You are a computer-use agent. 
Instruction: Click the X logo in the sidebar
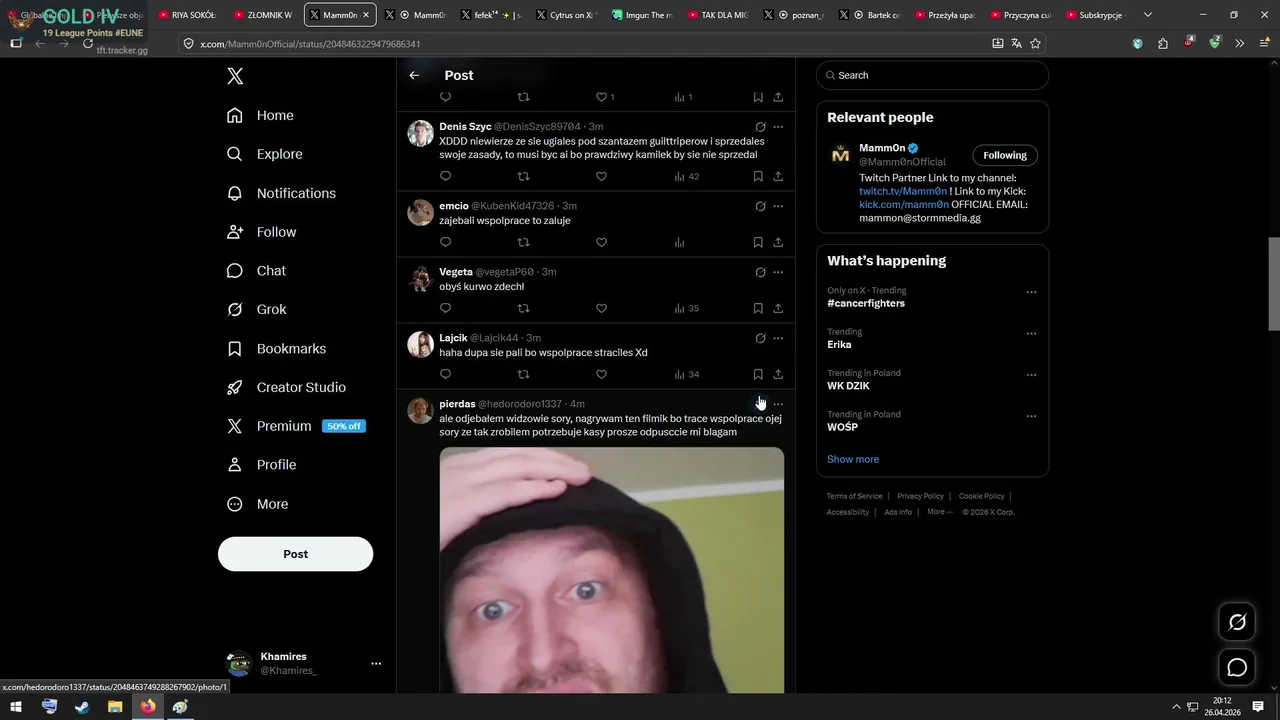point(235,76)
